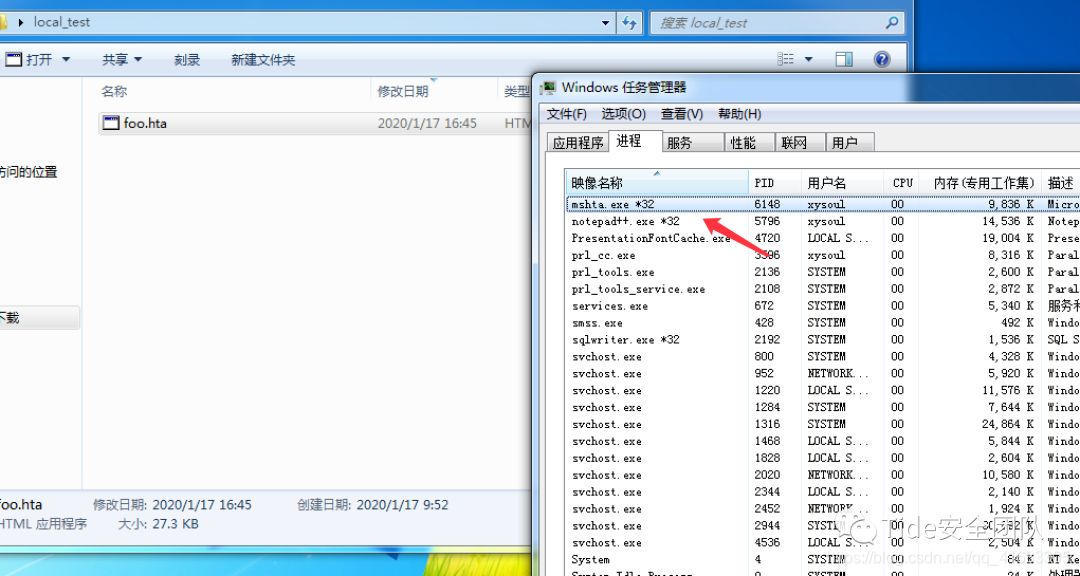
Task: Open the 查看(V) menu in Task Manager
Action: coord(682,114)
